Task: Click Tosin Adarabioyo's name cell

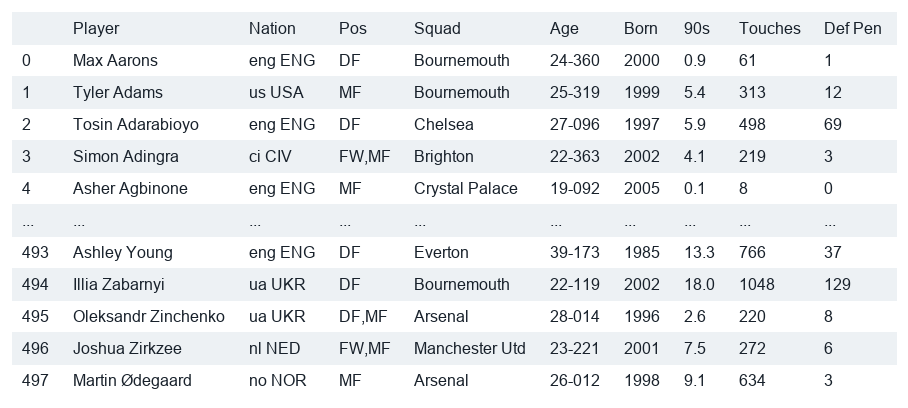Action: click(x=136, y=124)
